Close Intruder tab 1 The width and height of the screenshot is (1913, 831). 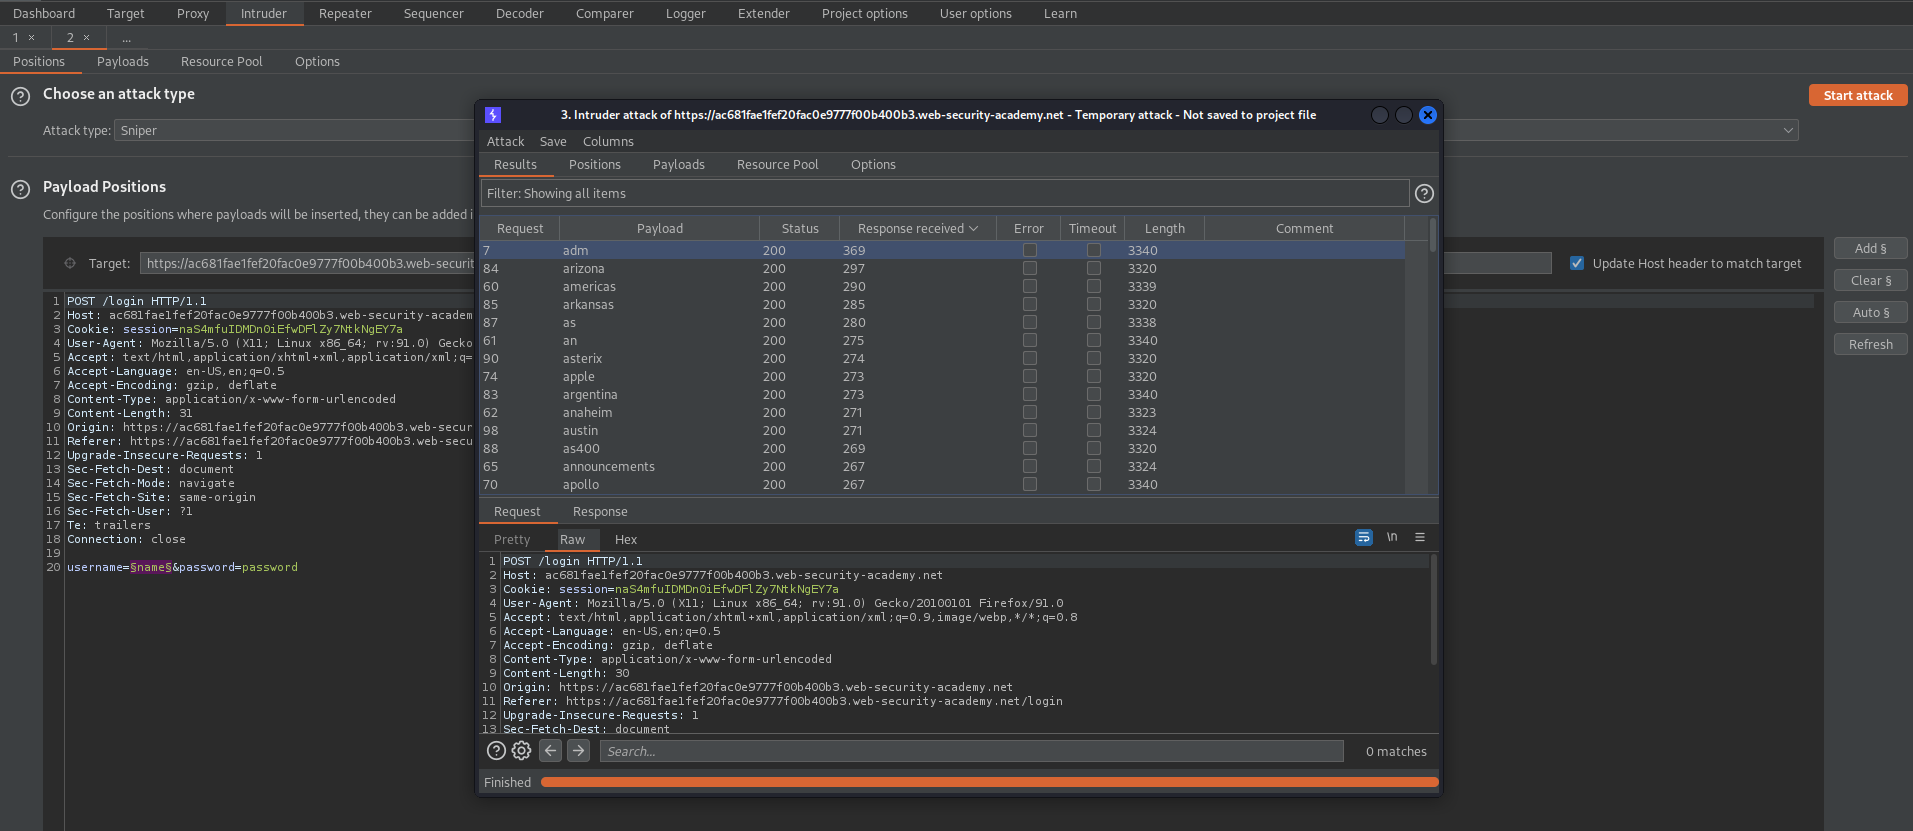[x=31, y=37]
